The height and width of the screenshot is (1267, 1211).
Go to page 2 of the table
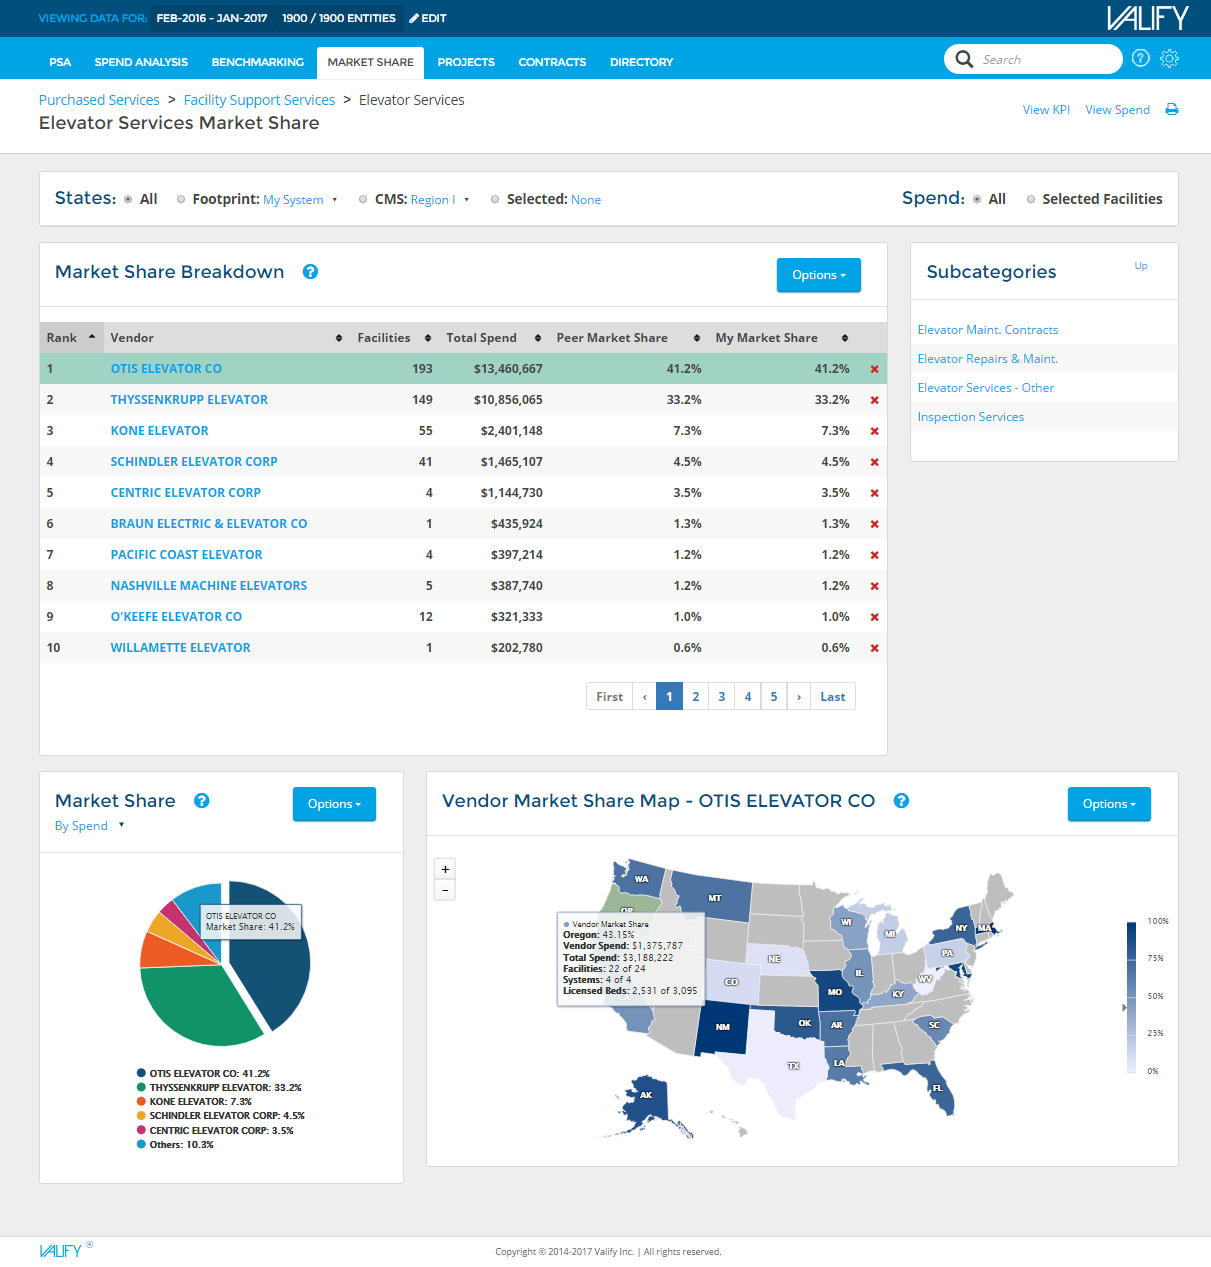(696, 697)
